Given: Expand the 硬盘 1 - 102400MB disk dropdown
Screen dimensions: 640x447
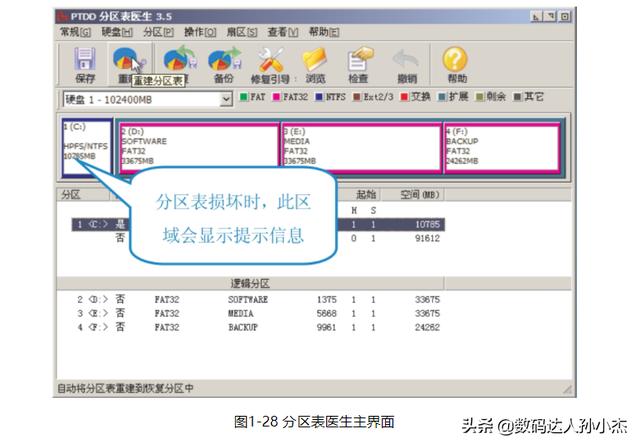Looking at the screenshot, I should [226, 99].
